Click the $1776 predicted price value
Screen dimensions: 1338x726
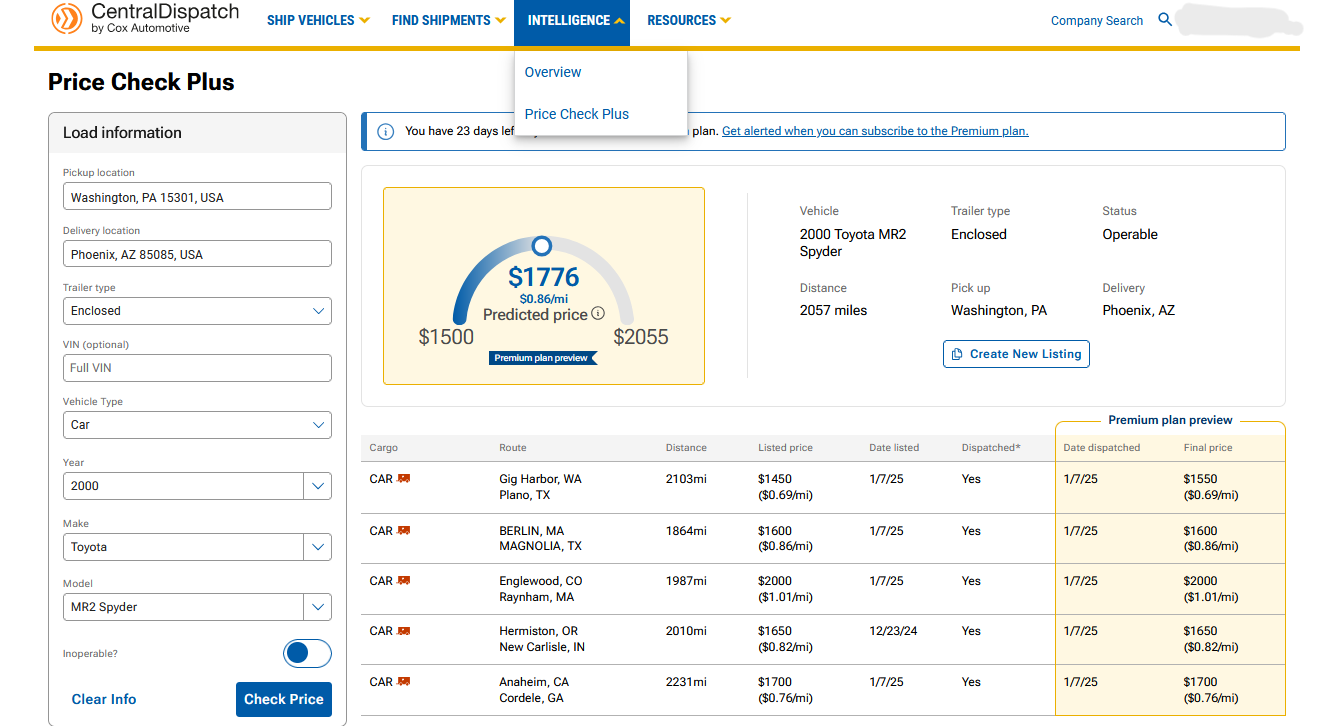544,277
